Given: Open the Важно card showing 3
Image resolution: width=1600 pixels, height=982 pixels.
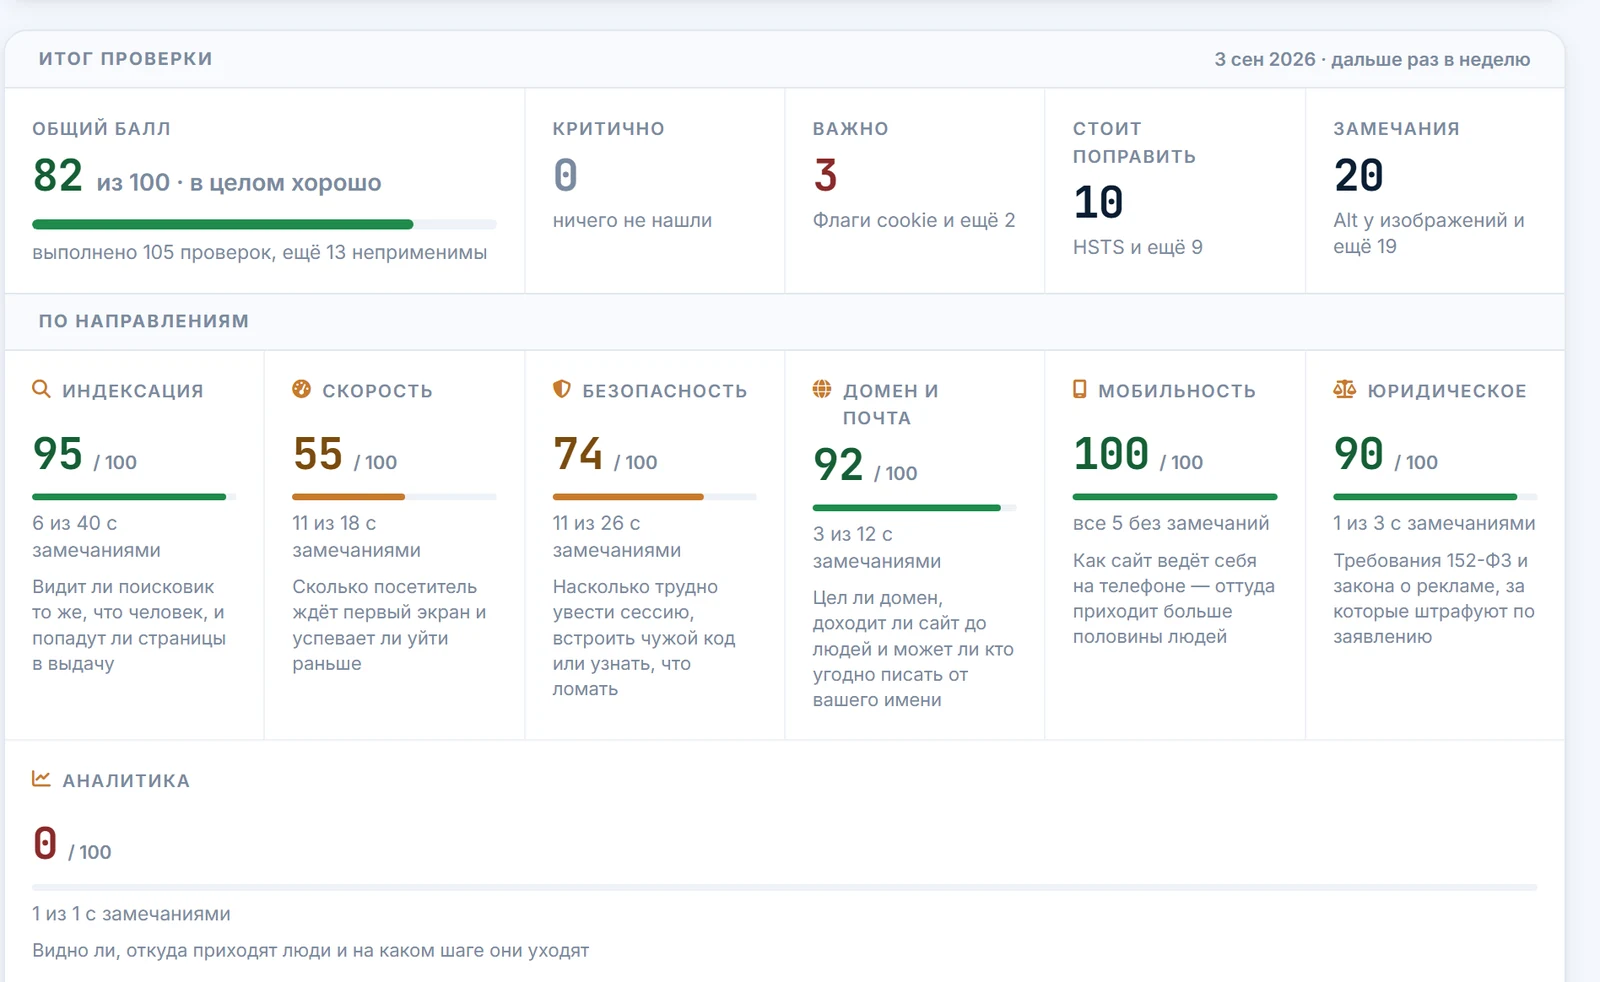Looking at the screenshot, I should [915, 190].
